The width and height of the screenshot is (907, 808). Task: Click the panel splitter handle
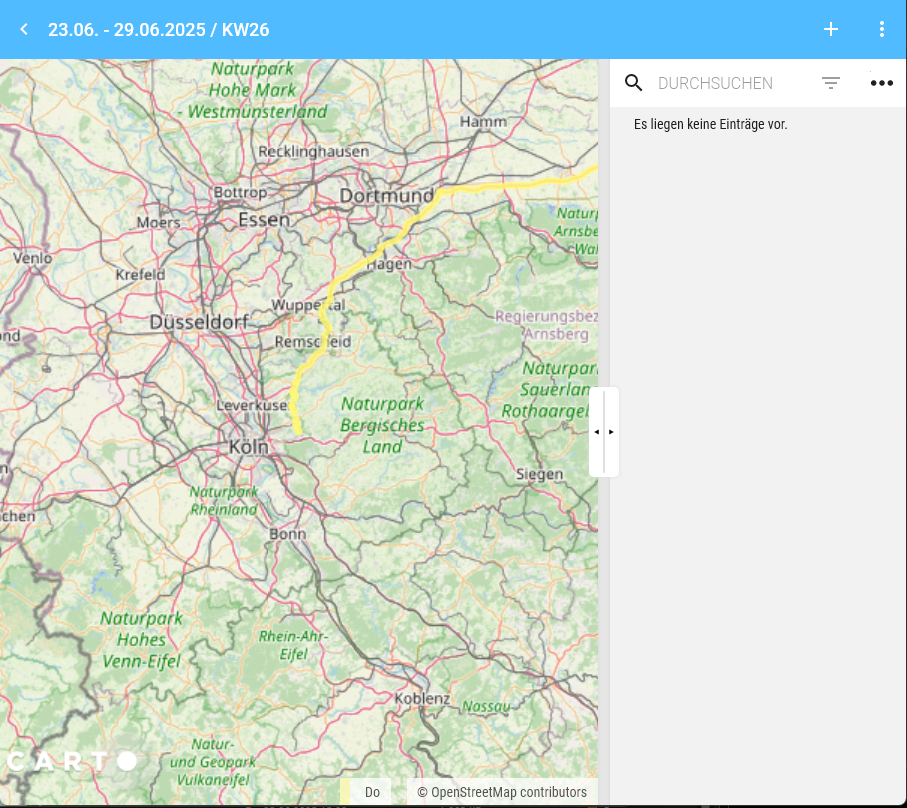tap(604, 432)
